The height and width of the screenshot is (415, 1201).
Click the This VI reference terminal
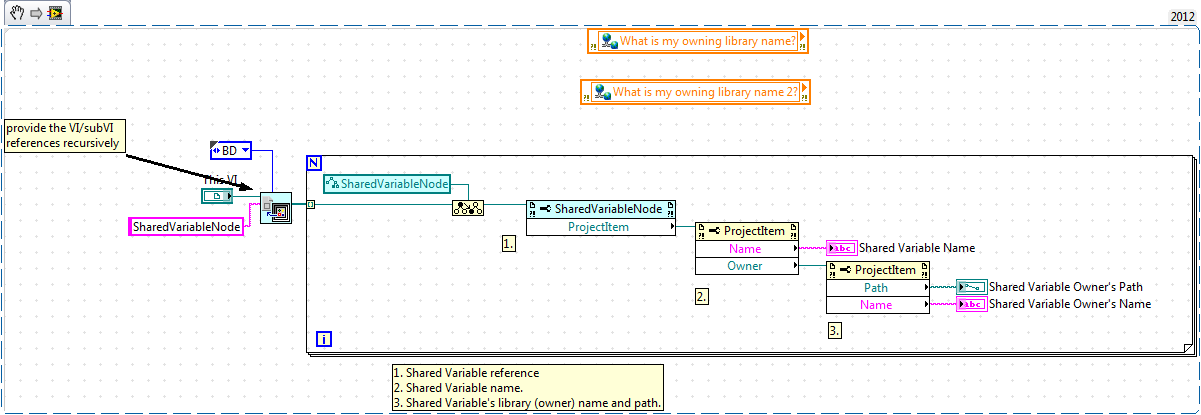coord(217,197)
